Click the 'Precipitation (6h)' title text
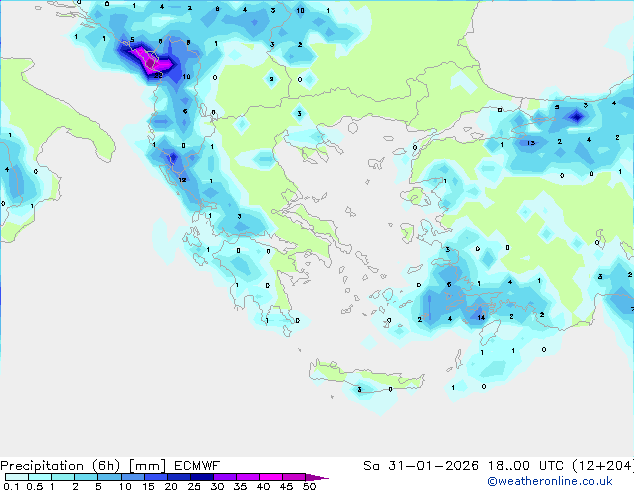634x490 pixels. (x=60, y=466)
